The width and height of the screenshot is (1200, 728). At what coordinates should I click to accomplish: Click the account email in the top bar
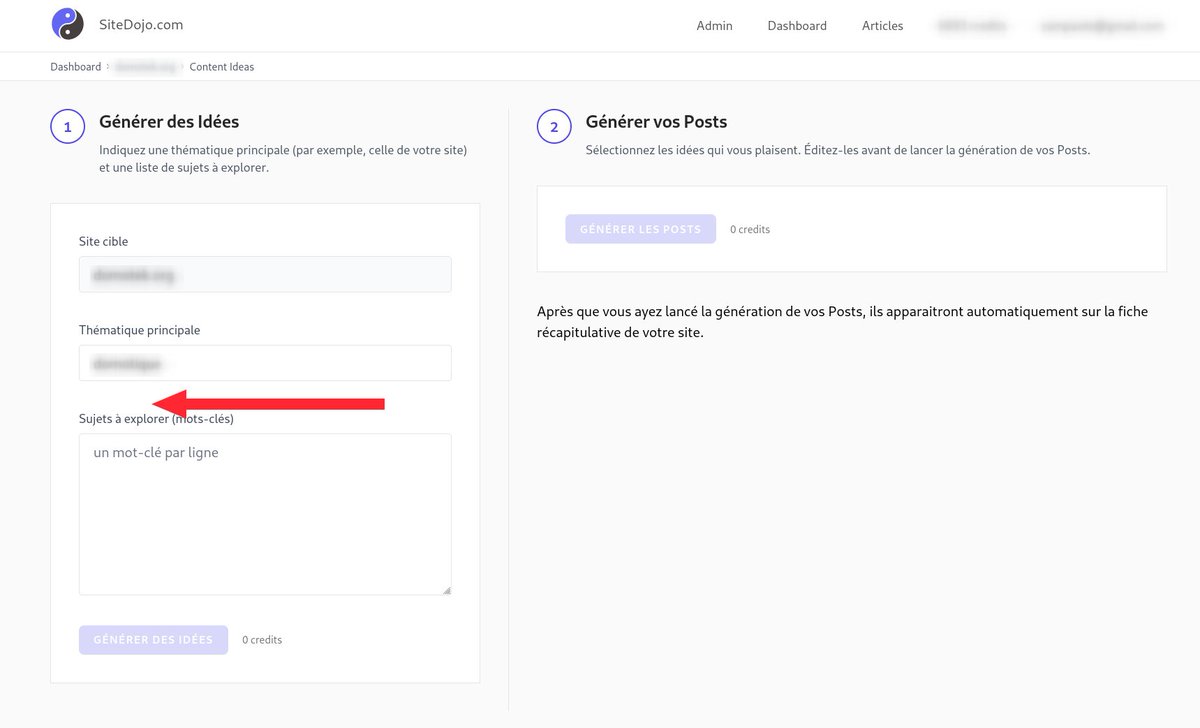point(1101,25)
